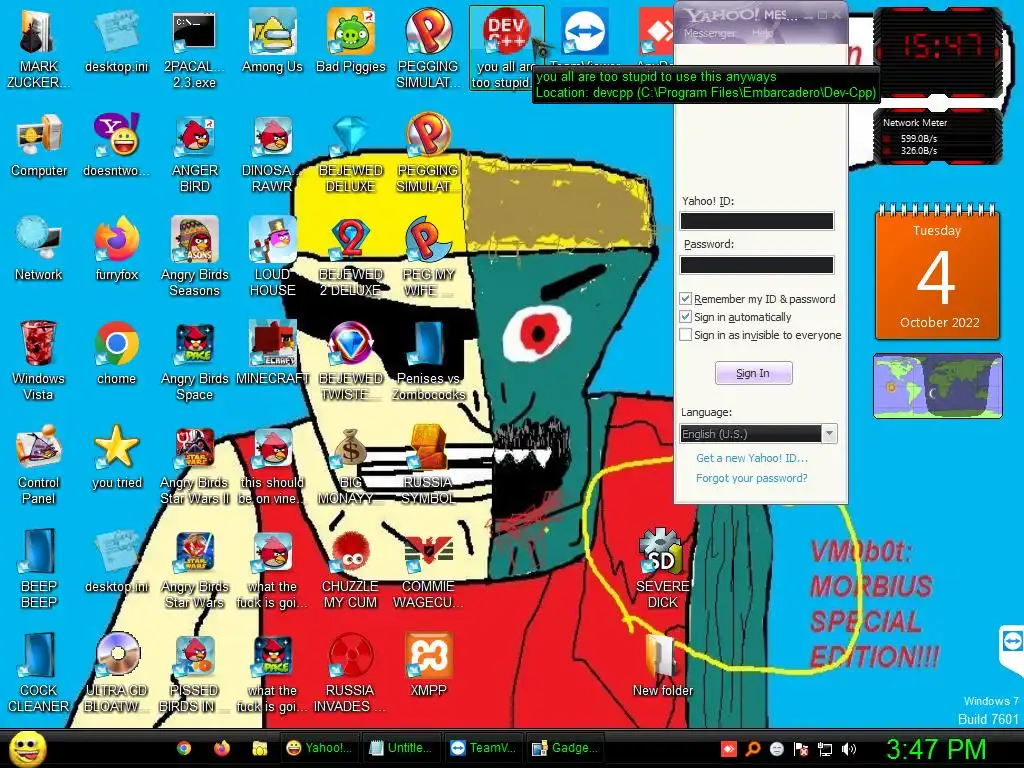Launch Chrome via chome shortcut
This screenshot has height=768, width=1024.
click(x=116, y=353)
